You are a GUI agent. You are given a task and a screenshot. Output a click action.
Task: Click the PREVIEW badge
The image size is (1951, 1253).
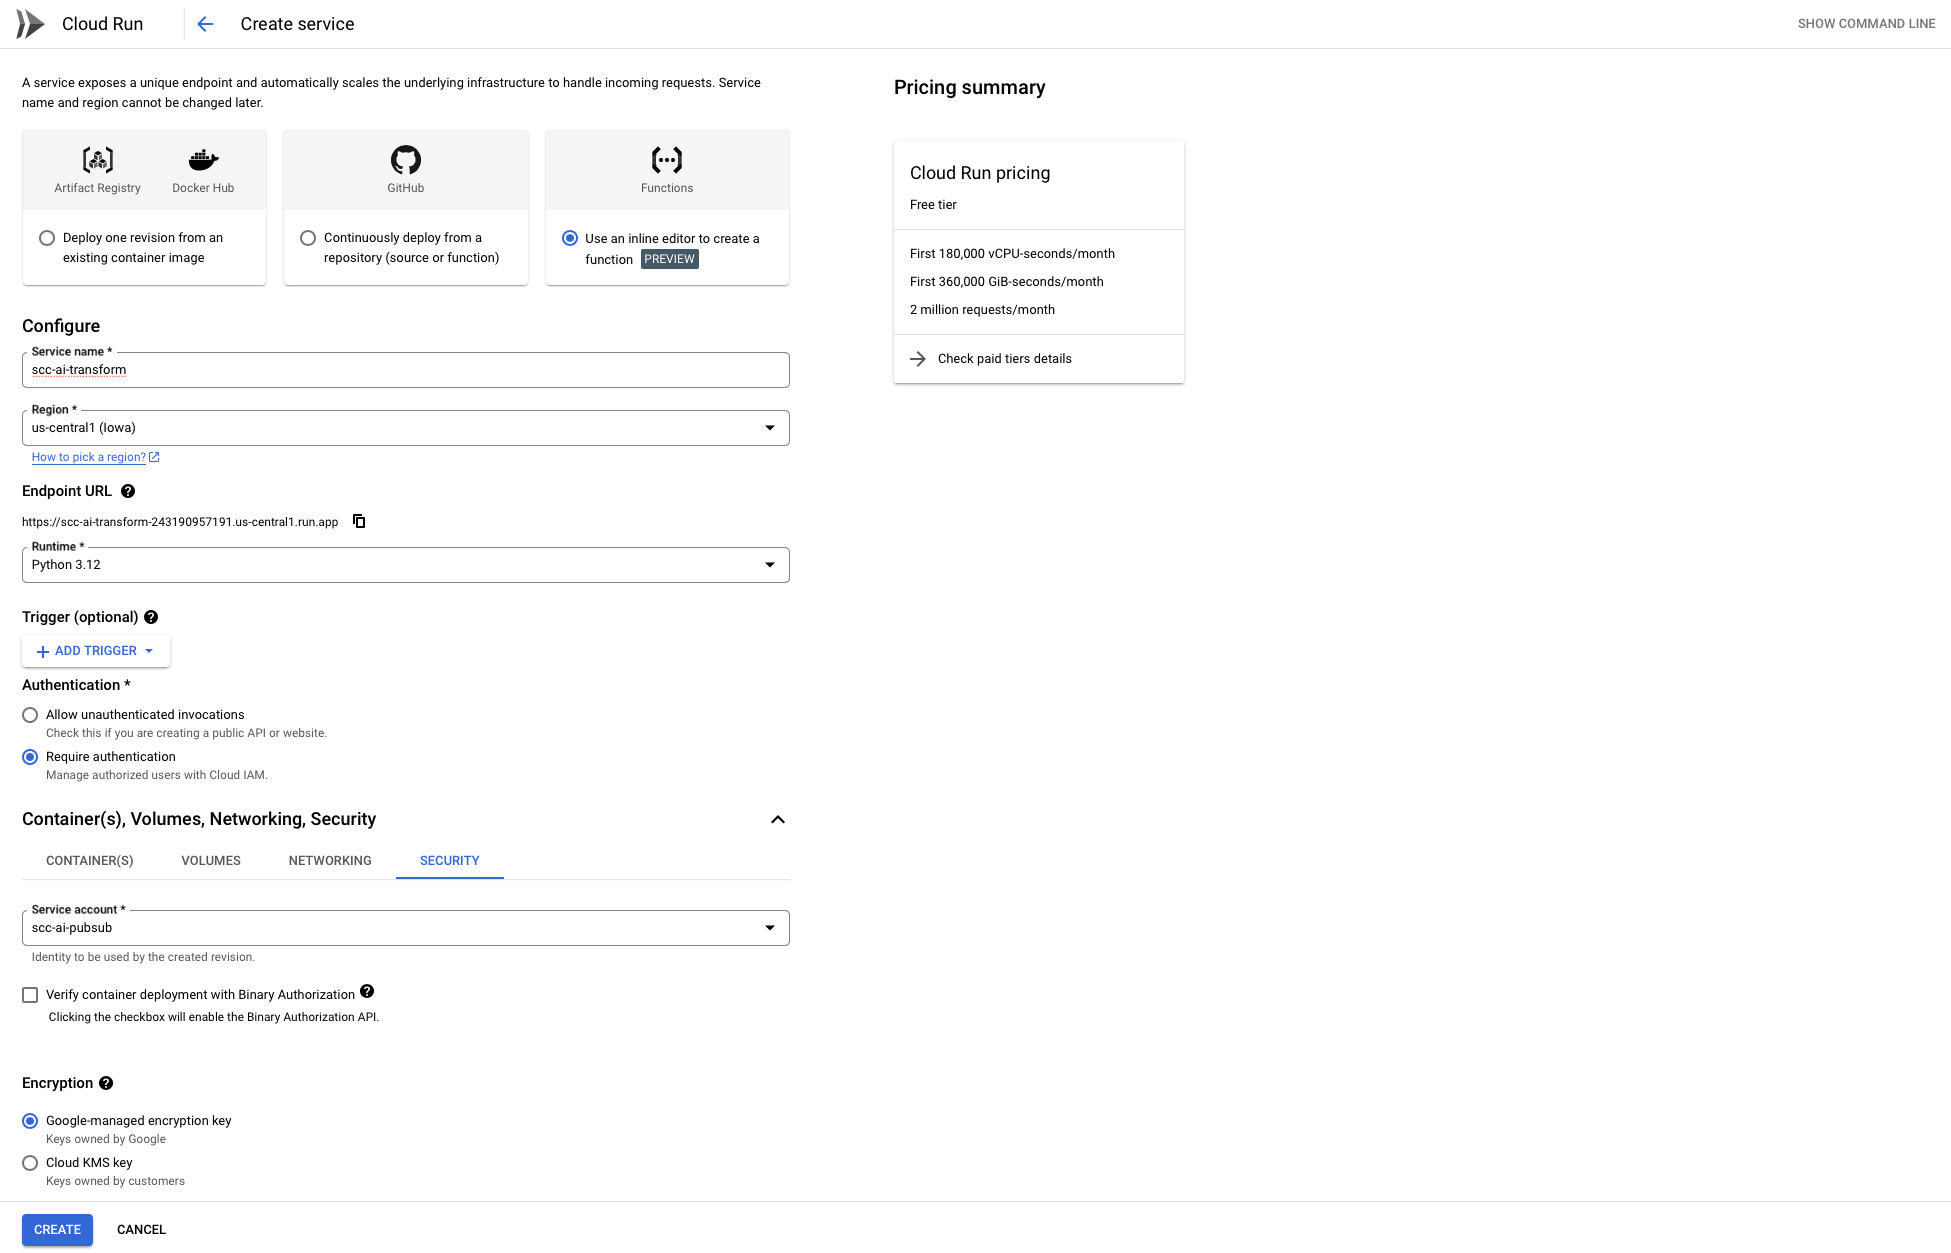(x=670, y=259)
